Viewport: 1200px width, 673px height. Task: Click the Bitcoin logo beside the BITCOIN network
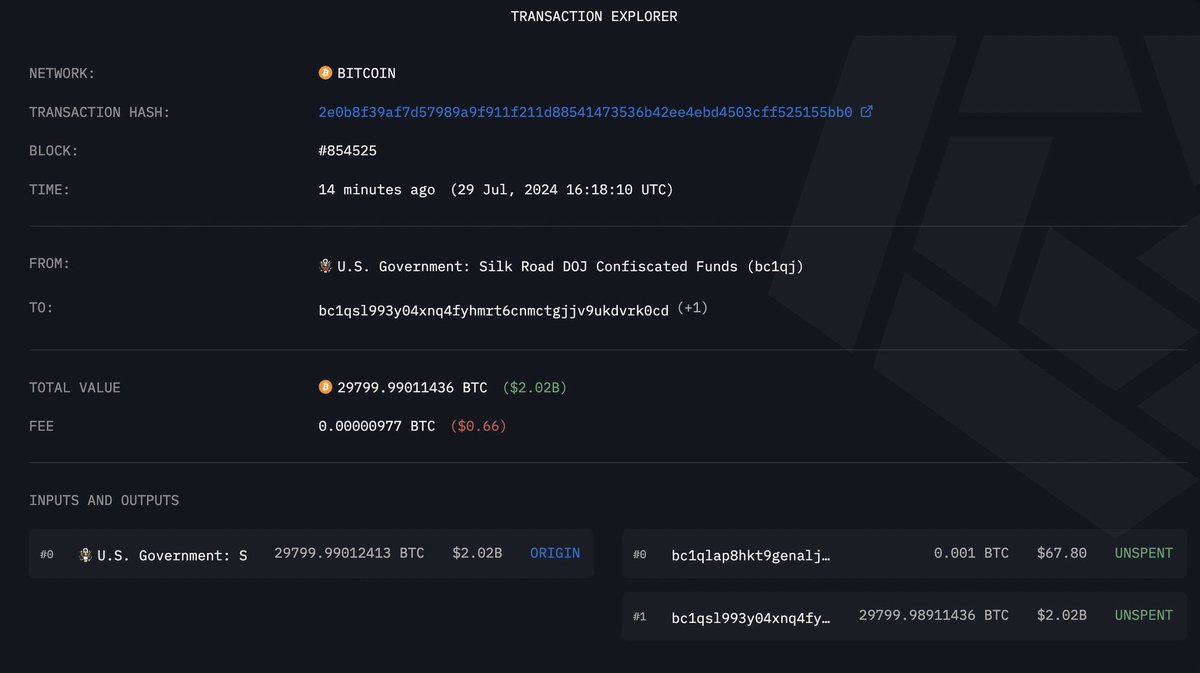pyautogui.click(x=325, y=73)
